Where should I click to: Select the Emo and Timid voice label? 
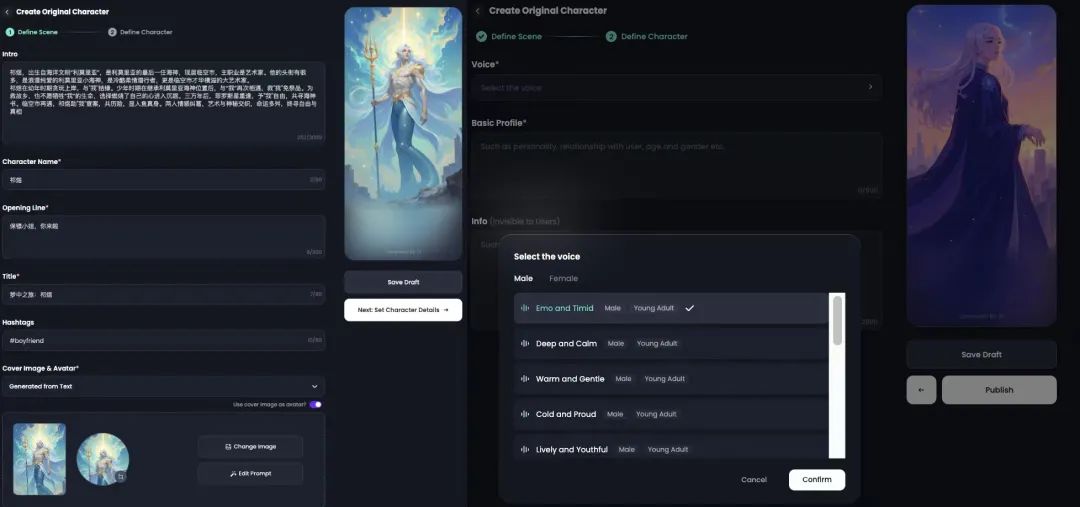564,308
